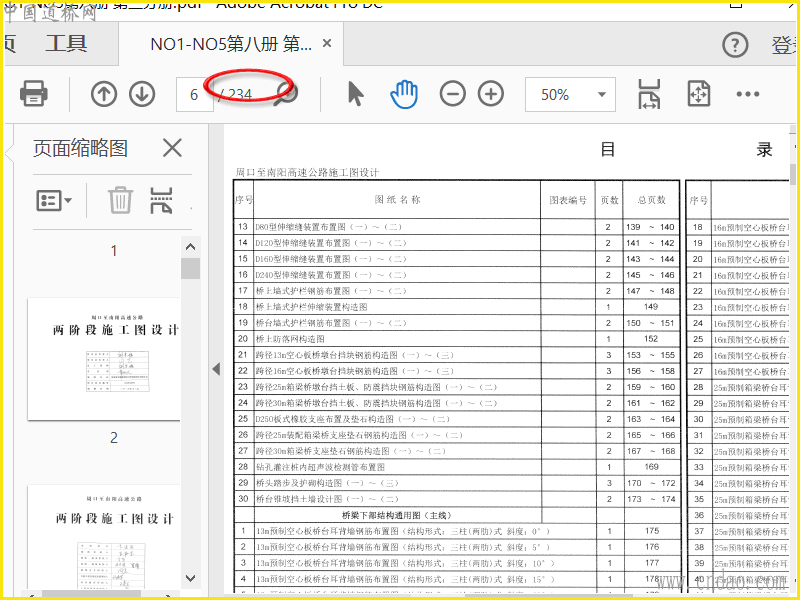Activate the hand pan tool
800x600 pixels.
tap(404, 94)
